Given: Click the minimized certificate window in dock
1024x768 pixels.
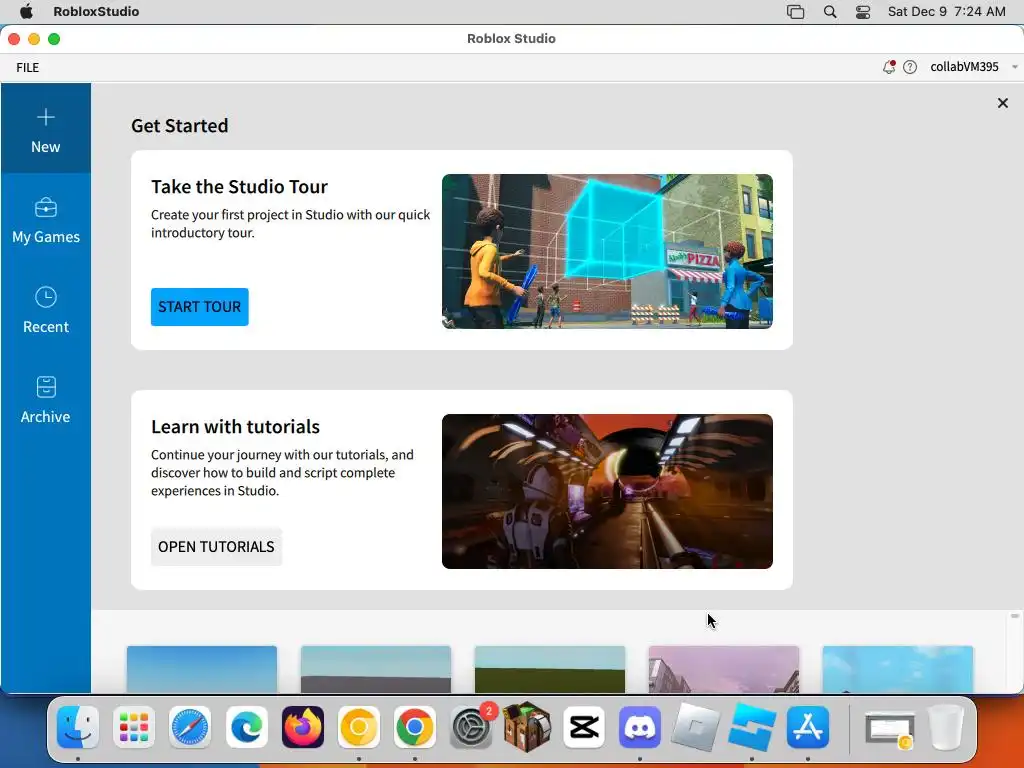Looking at the screenshot, I should click(889, 729).
